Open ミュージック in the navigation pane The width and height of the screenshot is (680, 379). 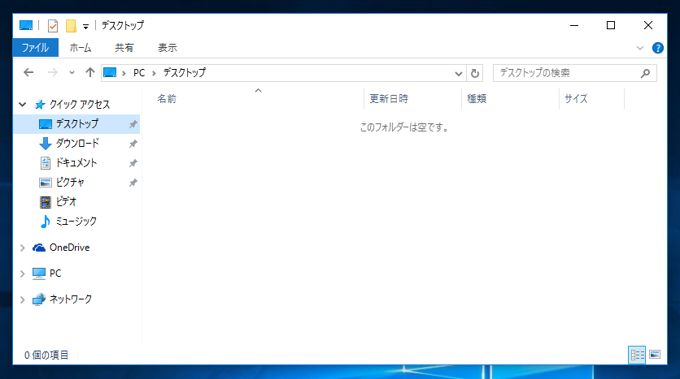click(76, 221)
